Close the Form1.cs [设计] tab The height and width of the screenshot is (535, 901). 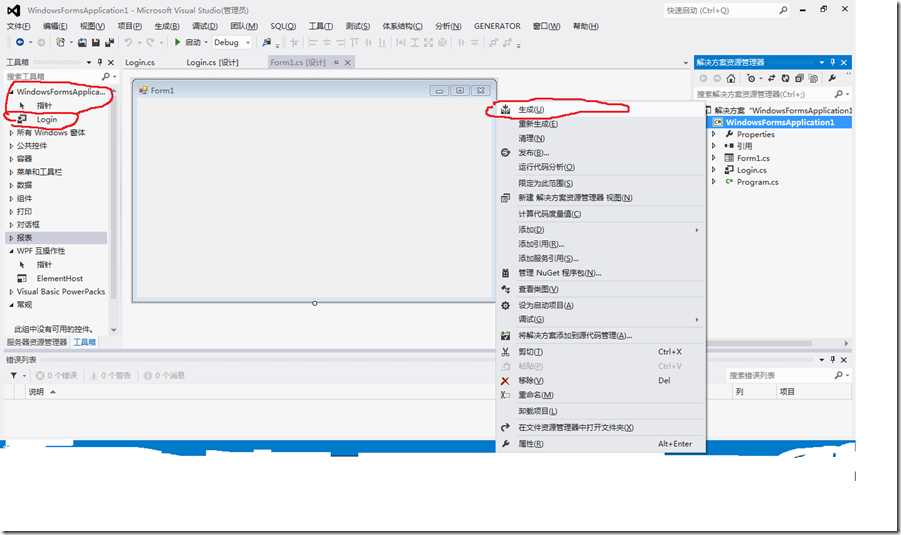click(x=348, y=62)
